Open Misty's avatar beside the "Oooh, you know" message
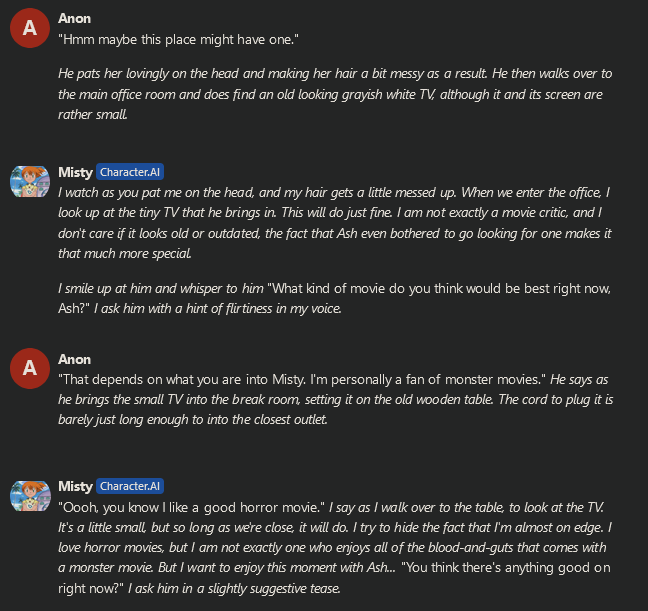The image size is (648, 611). (x=30, y=495)
